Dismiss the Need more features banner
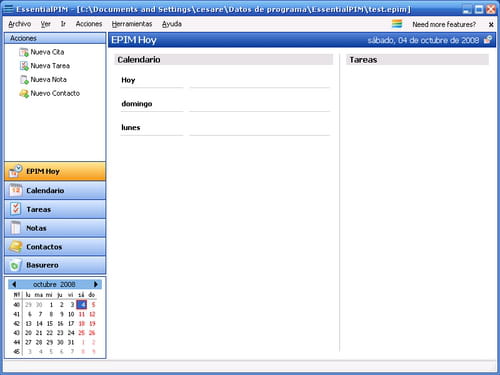The image size is (500, 375). (x=491, y=24)
